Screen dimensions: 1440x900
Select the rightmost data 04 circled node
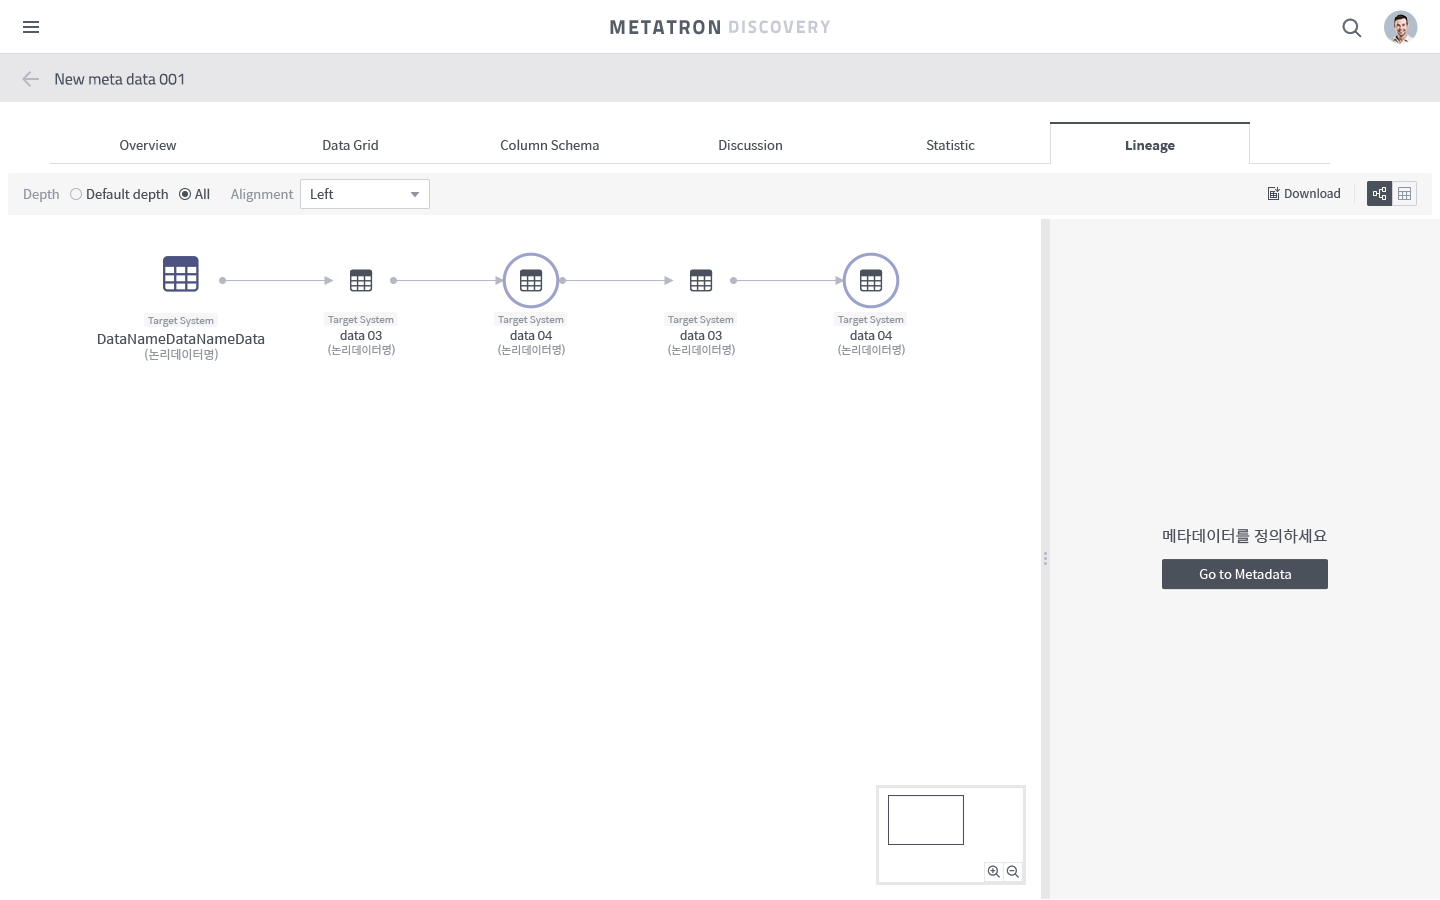871,280
